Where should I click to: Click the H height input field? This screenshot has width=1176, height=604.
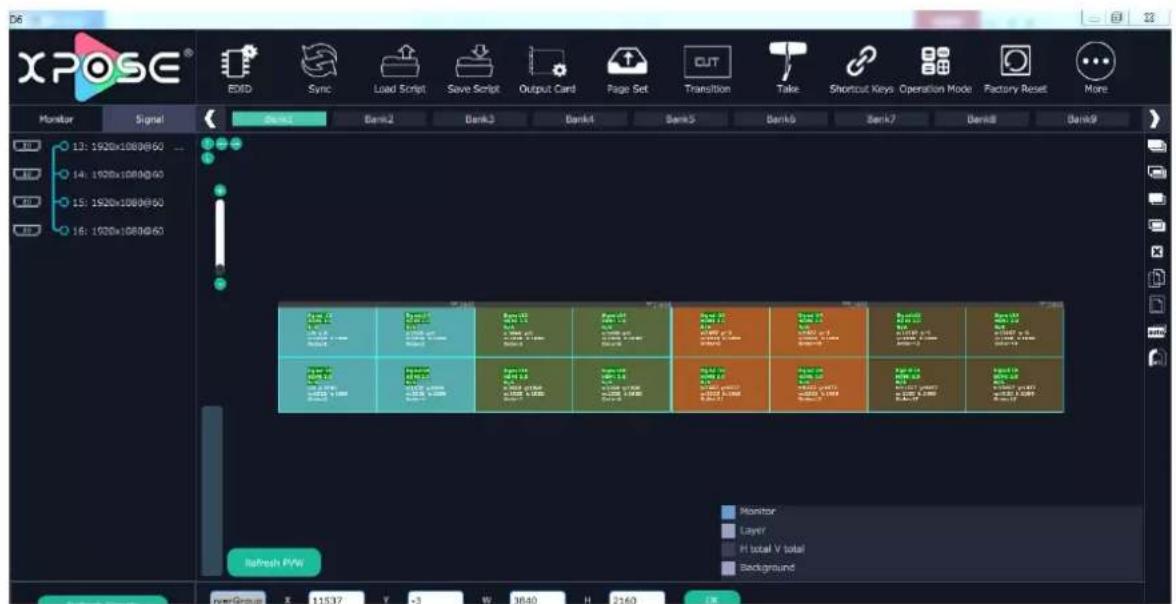coord(637,599)
